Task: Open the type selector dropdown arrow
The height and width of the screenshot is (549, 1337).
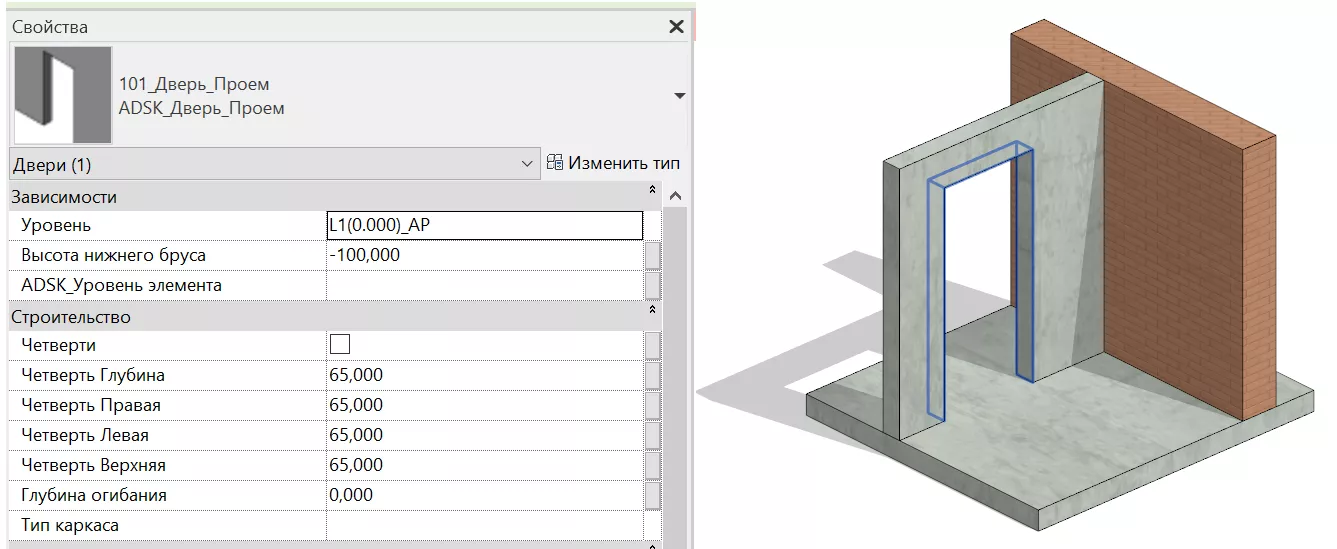Action: pos(680,96)
